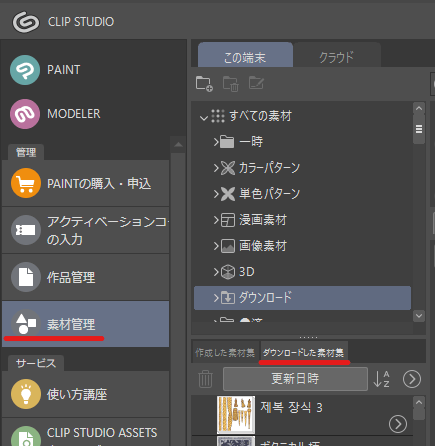This screenshot has height=446, width=435.
Task: Open 作品管理 document icon
Action: click(x=26, y=277)
